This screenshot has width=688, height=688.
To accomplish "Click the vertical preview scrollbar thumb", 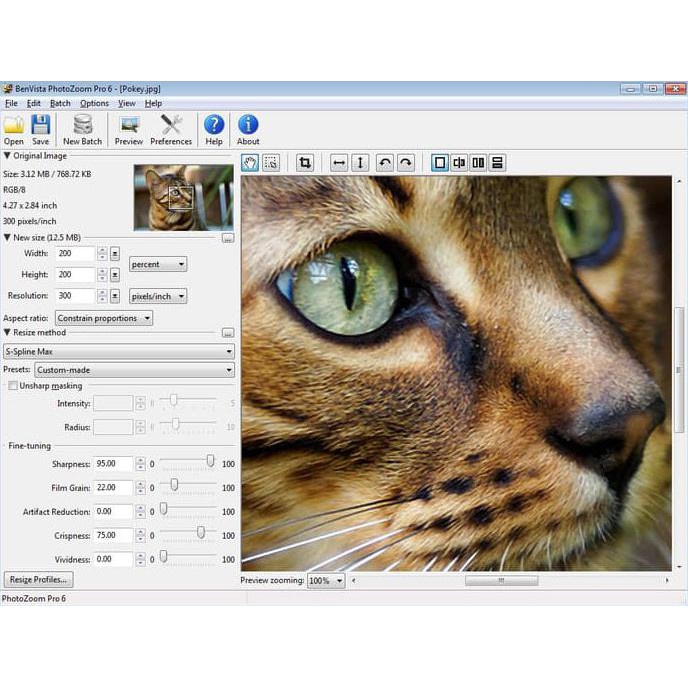I will pyautogui.click(x=679, y=369).
